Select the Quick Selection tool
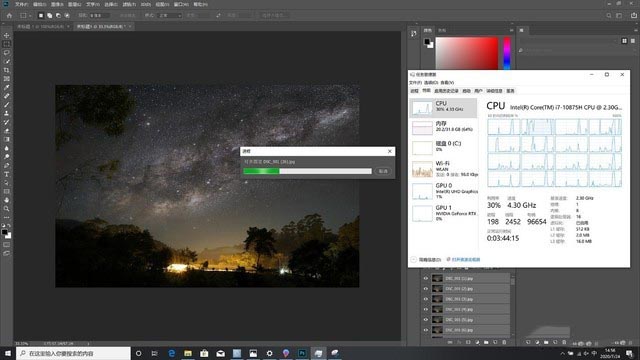 click(7, 61)
